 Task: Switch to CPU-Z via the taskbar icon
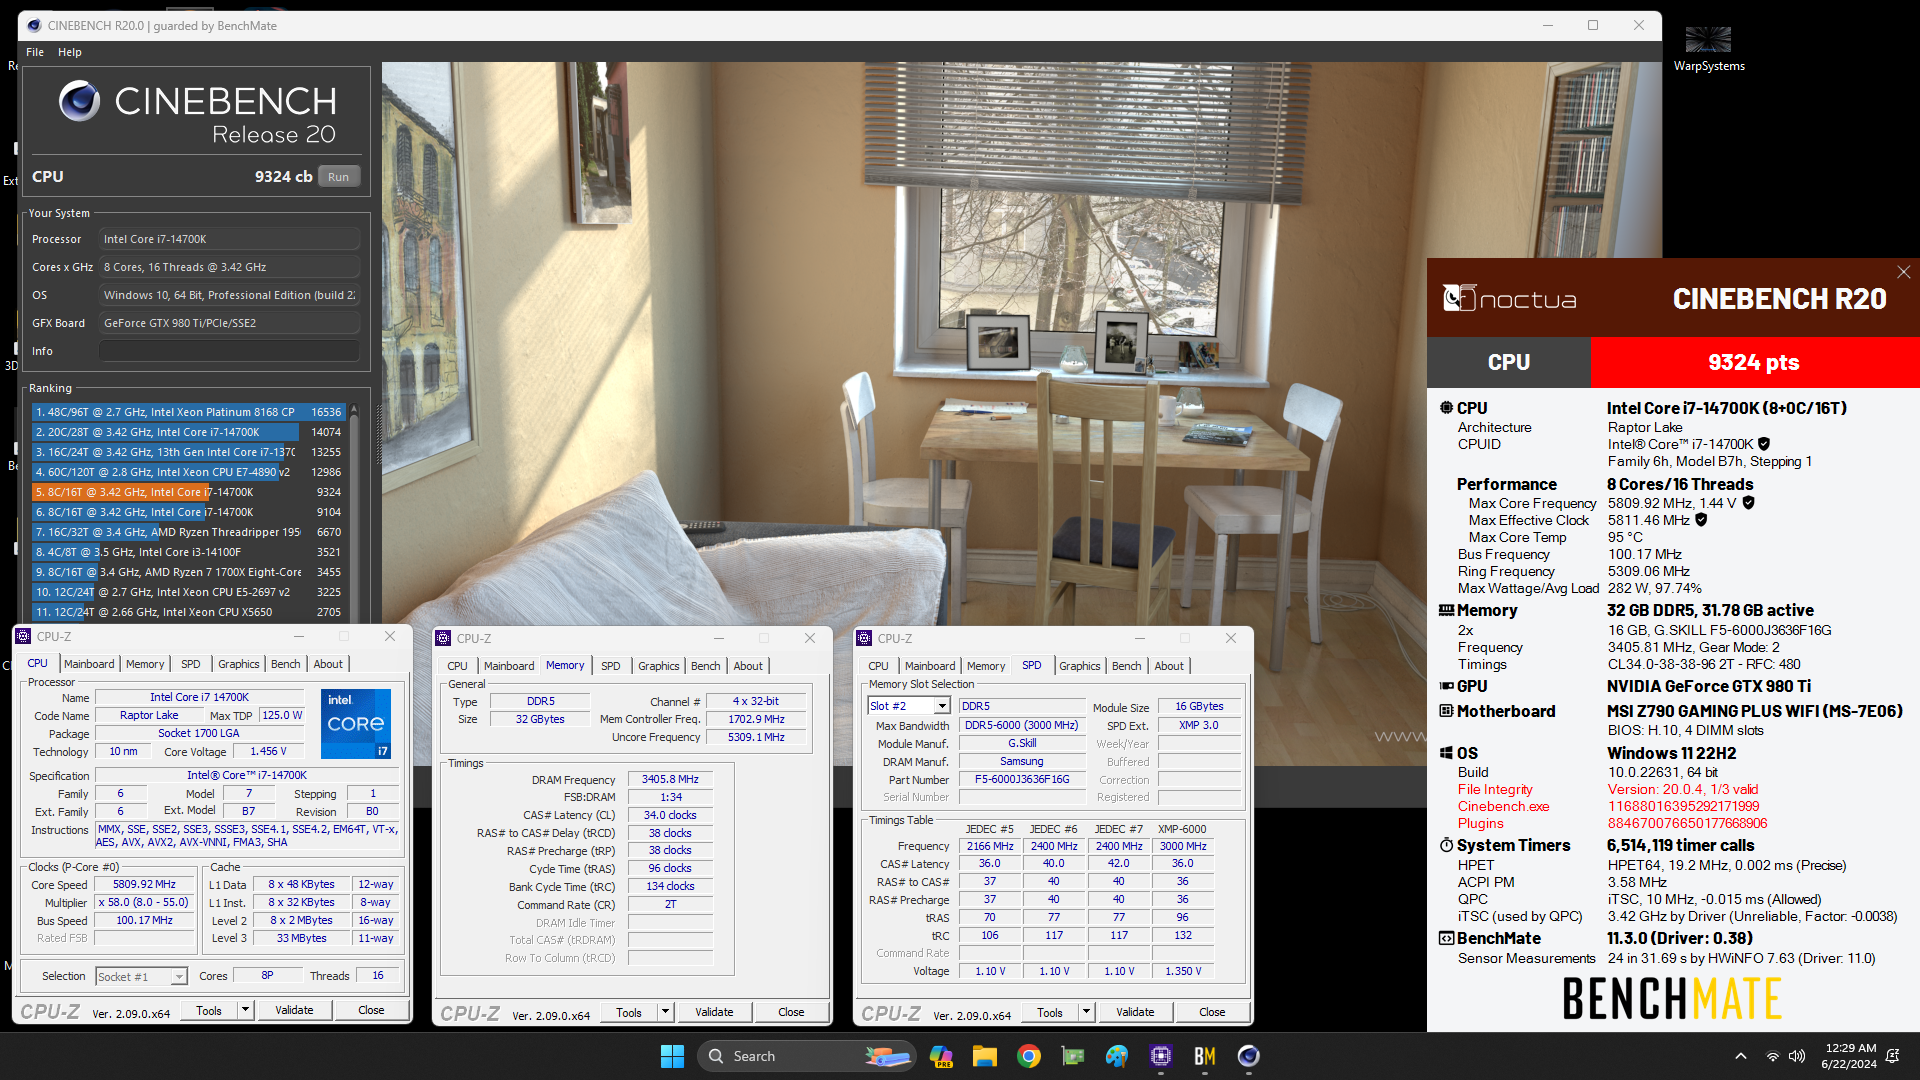tap(1161, 1056)
